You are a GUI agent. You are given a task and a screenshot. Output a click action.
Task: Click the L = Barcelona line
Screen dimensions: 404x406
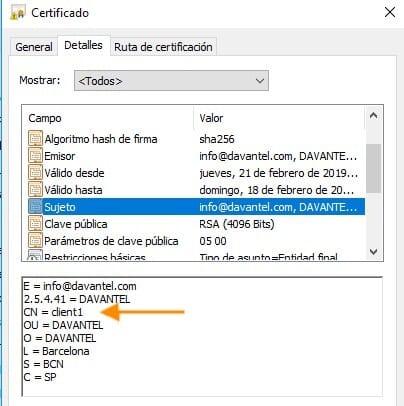coord(56,351)
